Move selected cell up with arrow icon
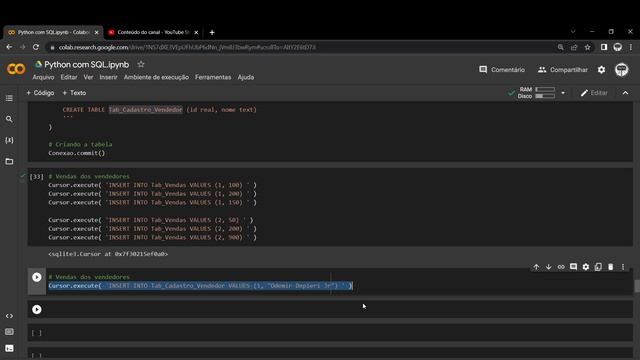Viewport: 640px width, 360px height. [x=536, y=267]
